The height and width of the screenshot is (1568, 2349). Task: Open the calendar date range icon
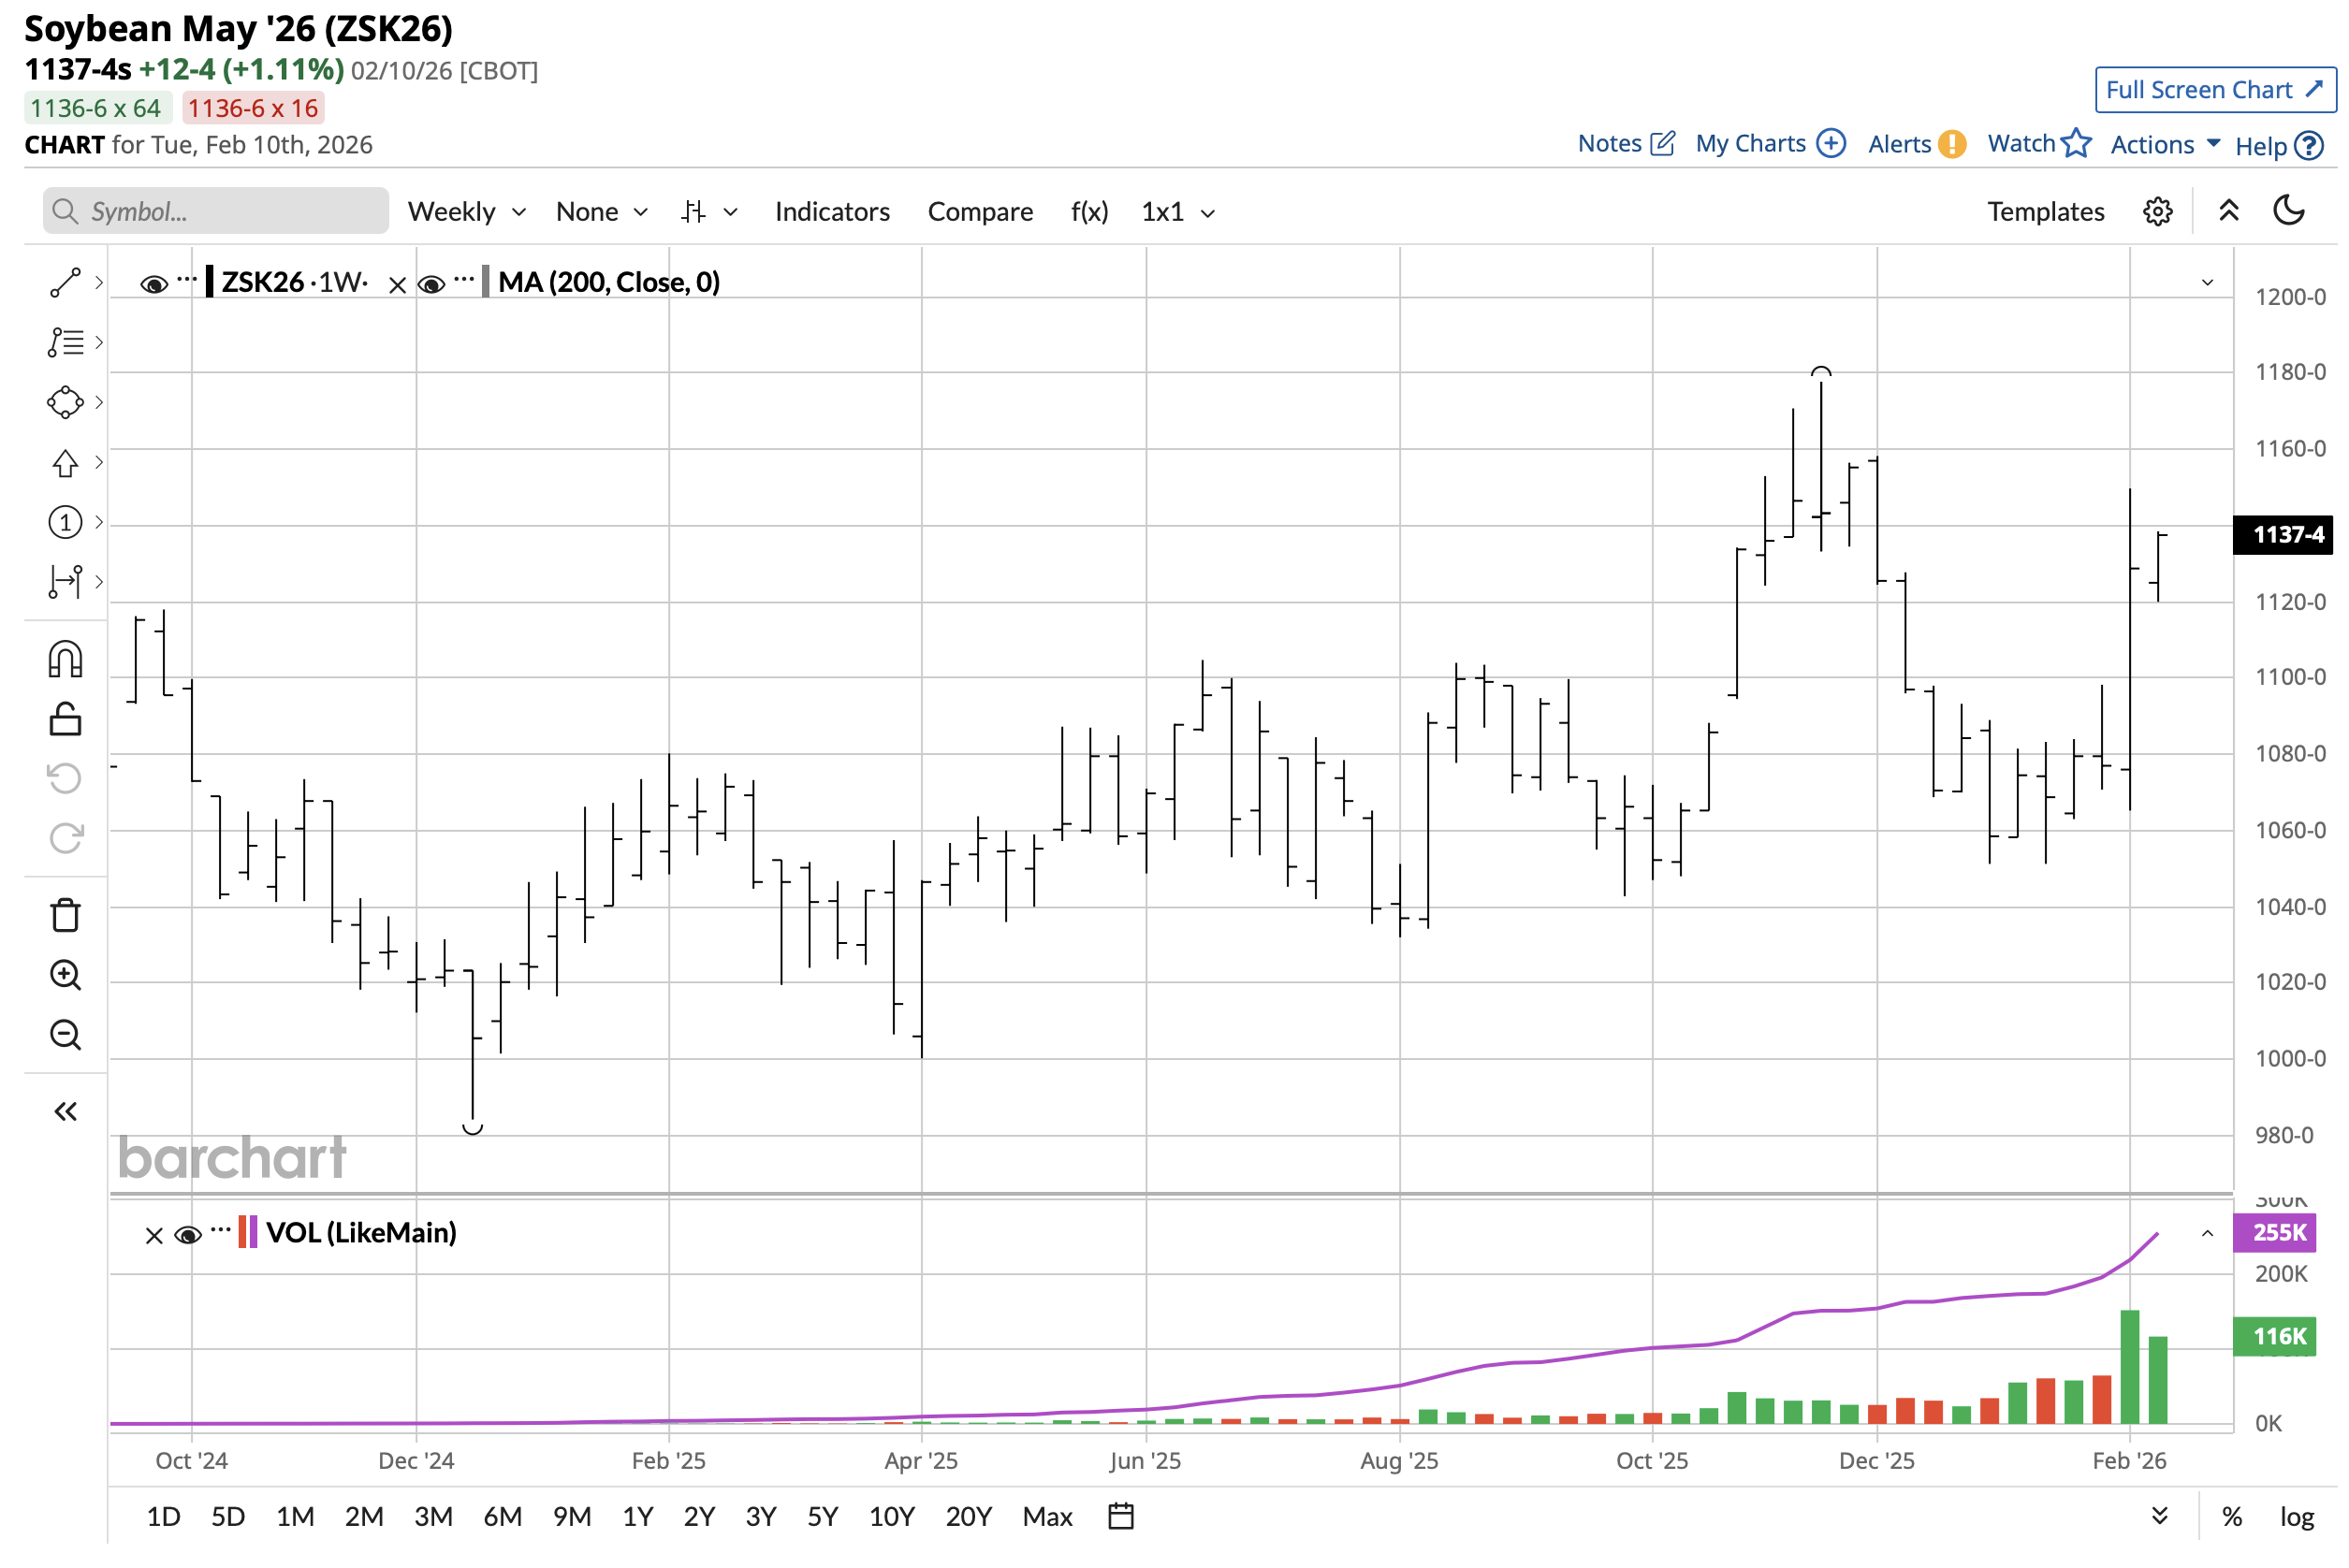coord(1121,1517)
